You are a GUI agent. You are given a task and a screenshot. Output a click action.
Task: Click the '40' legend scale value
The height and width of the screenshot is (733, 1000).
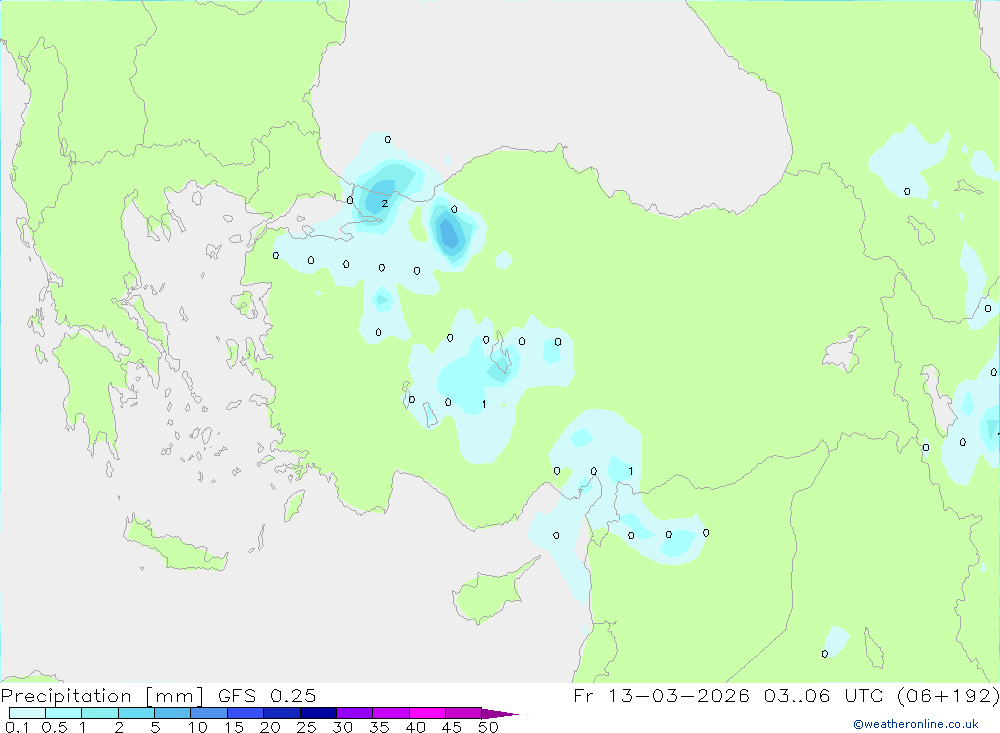[x=415, y=727]
